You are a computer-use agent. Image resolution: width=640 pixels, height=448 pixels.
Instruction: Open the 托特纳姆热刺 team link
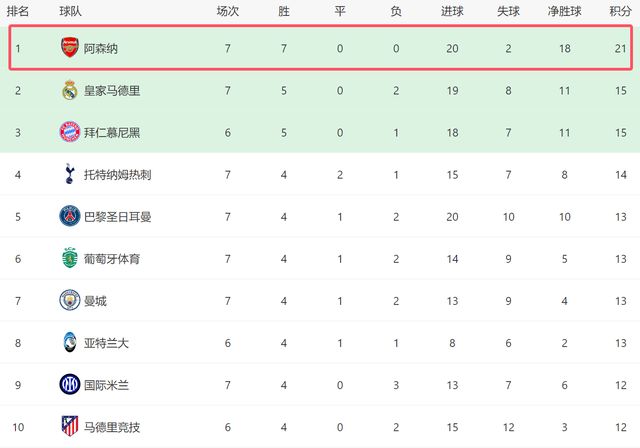pyautogui.click(x=118, y=175)
